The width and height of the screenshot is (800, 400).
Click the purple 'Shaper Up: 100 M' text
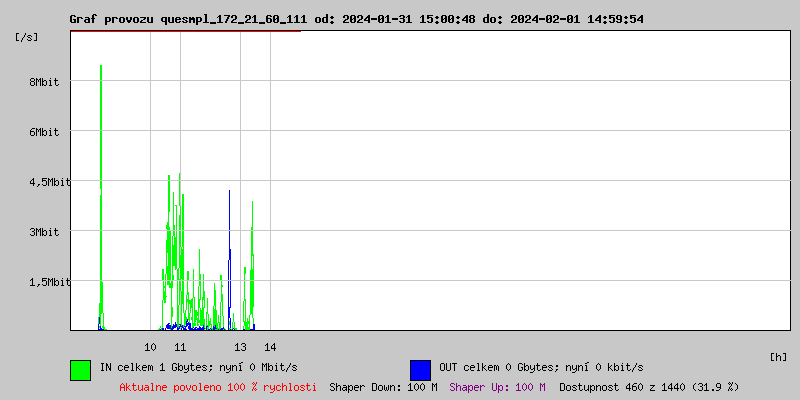click(497, 386)
